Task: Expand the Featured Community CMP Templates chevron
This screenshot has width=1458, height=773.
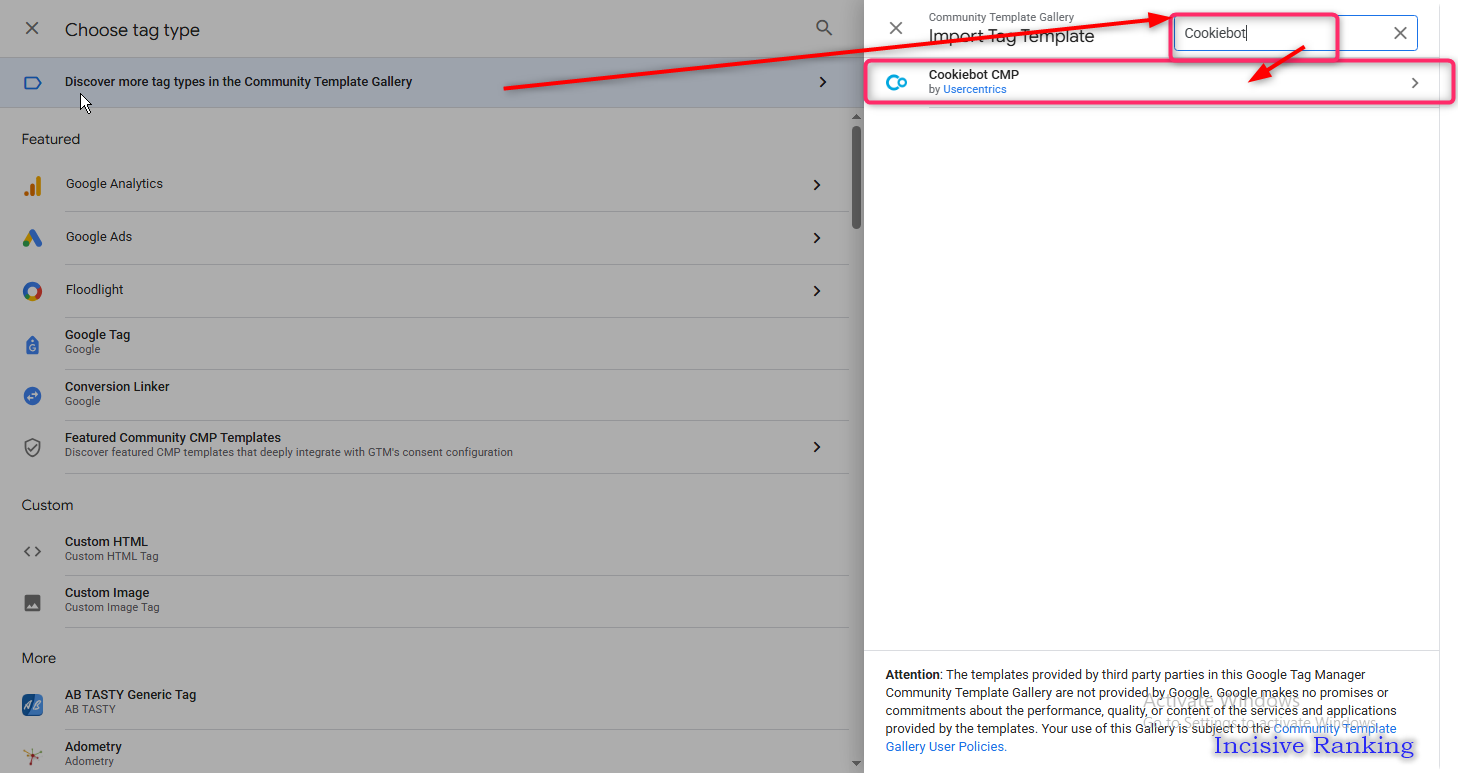Action: coord(817,447)
